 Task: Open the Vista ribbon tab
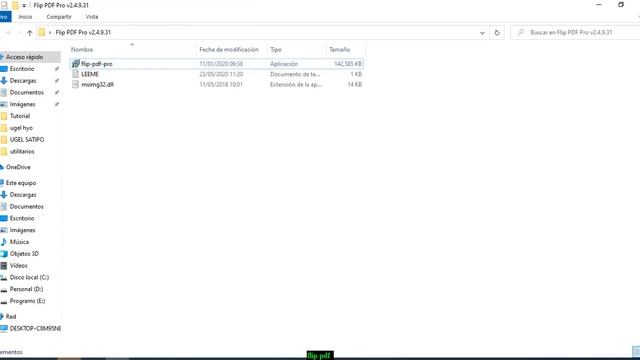[92, 17]
